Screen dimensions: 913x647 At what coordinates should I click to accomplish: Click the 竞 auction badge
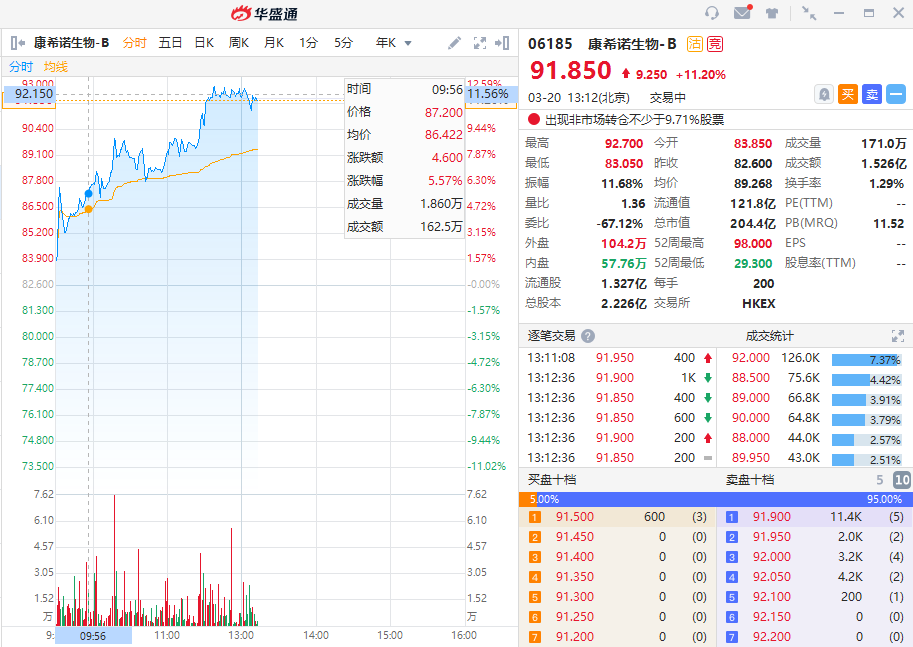[x=714, y=44]
